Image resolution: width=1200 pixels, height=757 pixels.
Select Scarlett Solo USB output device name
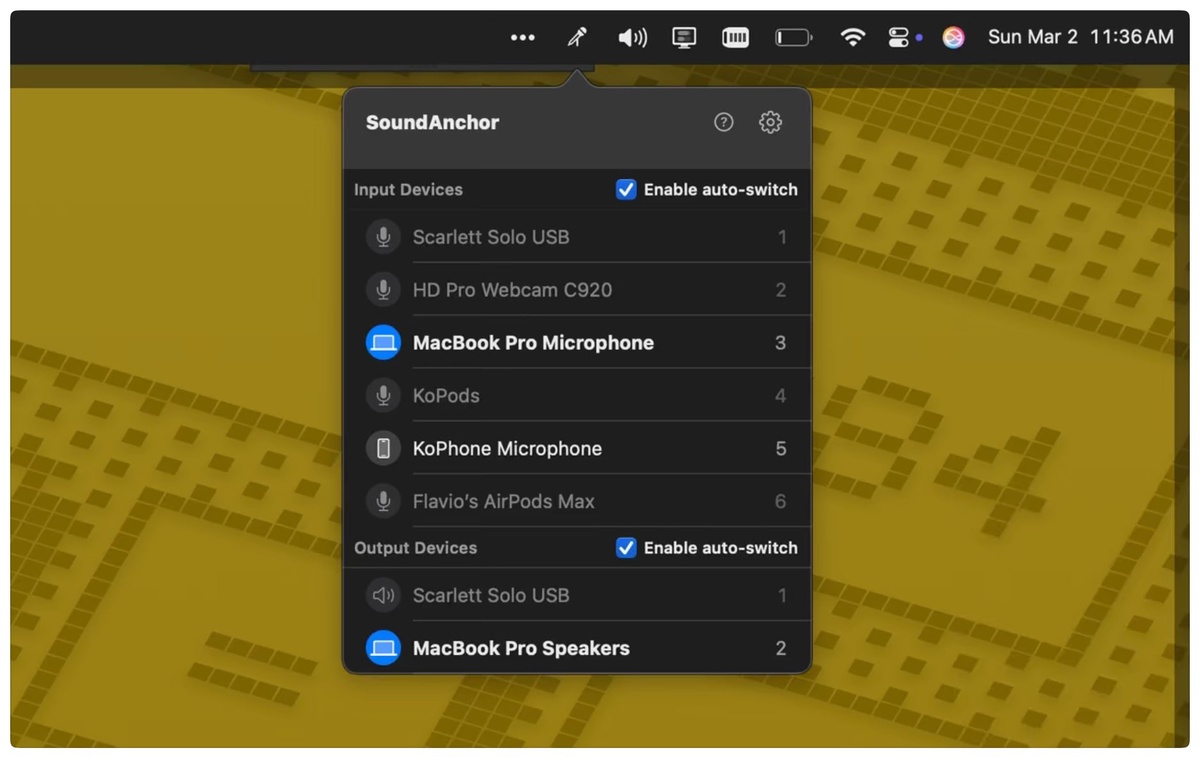pyautogui.click(x=491, y=596)
